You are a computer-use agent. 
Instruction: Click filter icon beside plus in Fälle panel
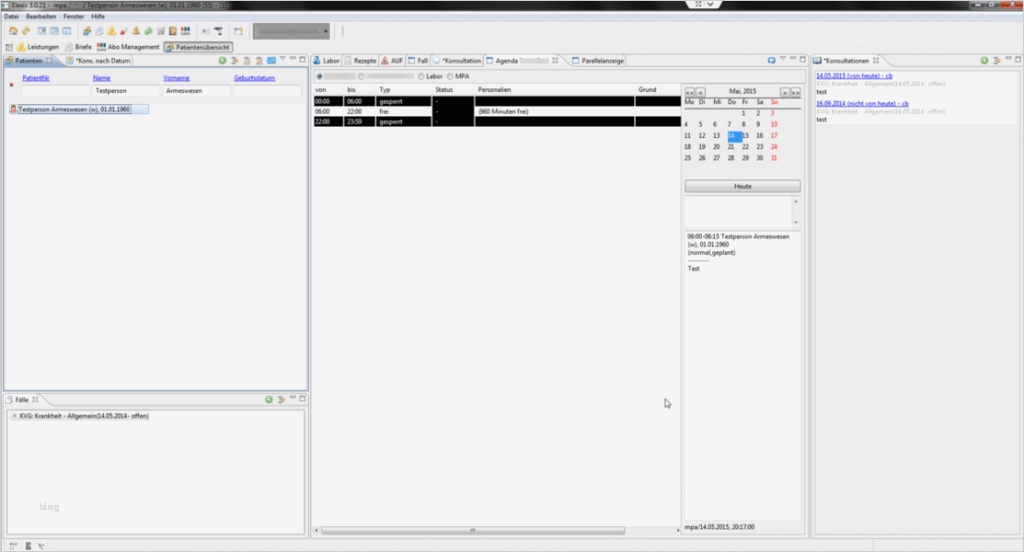(281, 399)
